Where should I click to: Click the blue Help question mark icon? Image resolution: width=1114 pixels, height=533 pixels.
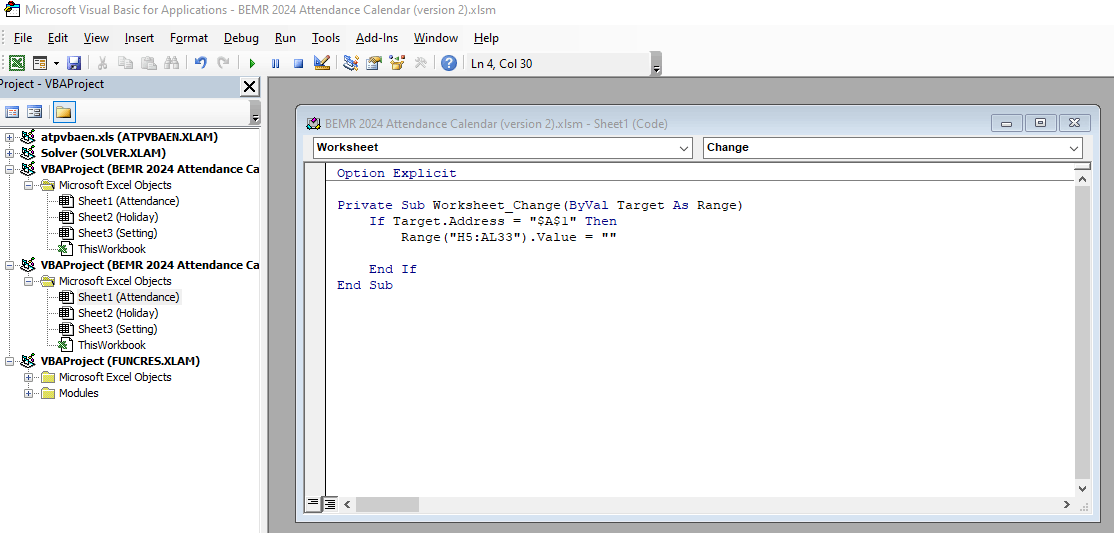tap(448, 63)
